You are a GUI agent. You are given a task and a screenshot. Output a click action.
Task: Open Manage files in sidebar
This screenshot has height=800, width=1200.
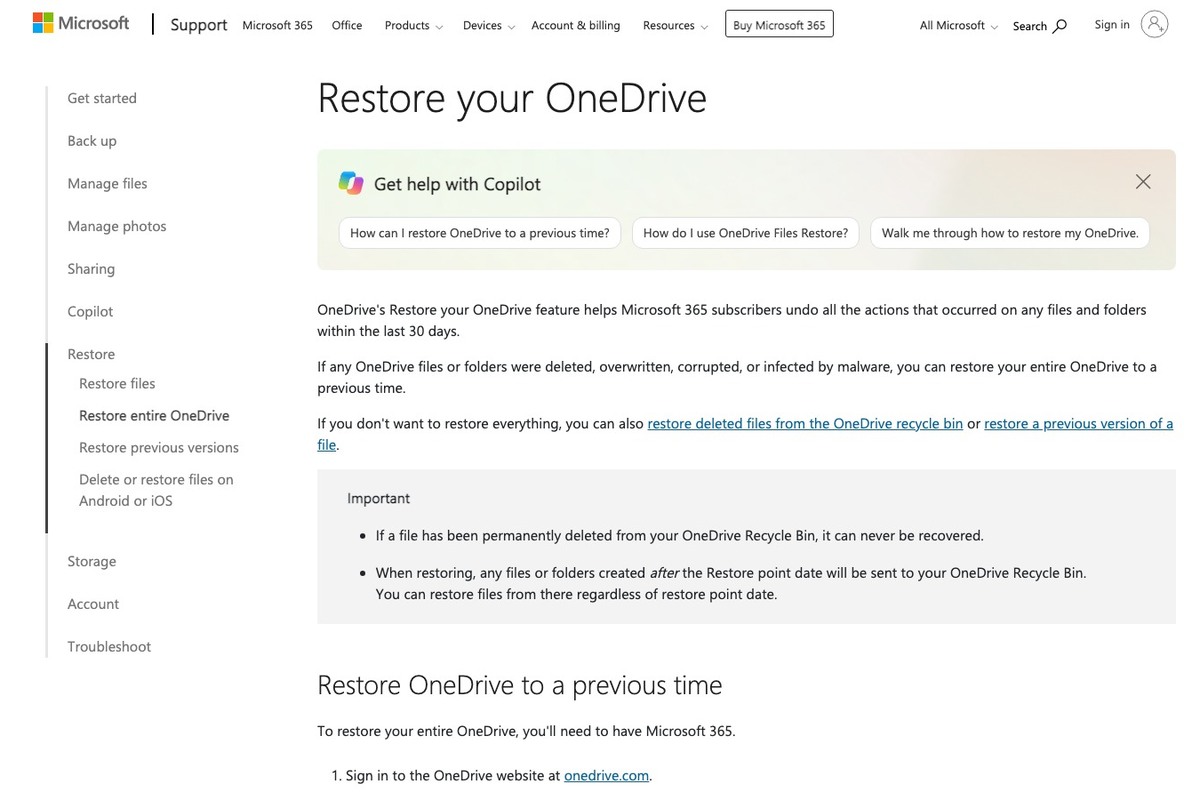tap(107, 183)
